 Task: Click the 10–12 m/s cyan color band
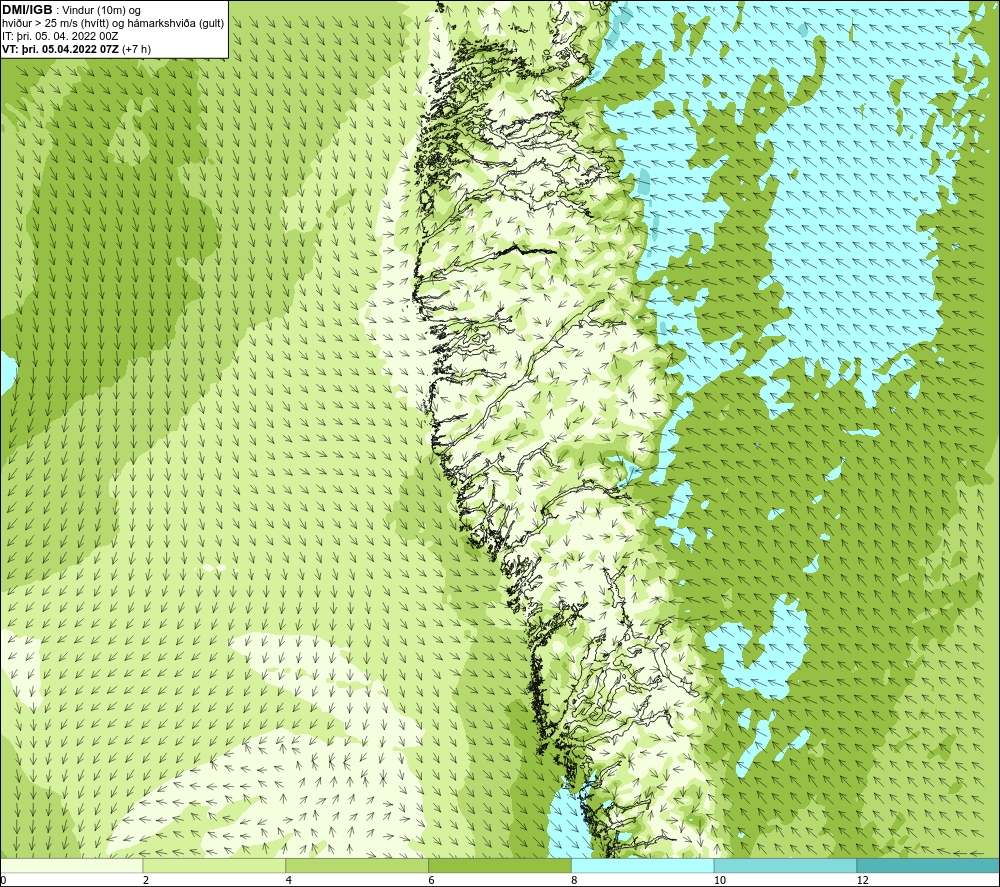pos(786,865)
